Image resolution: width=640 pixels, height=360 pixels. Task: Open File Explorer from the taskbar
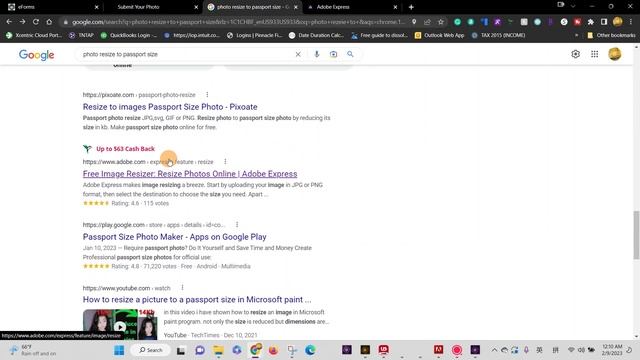218,350
